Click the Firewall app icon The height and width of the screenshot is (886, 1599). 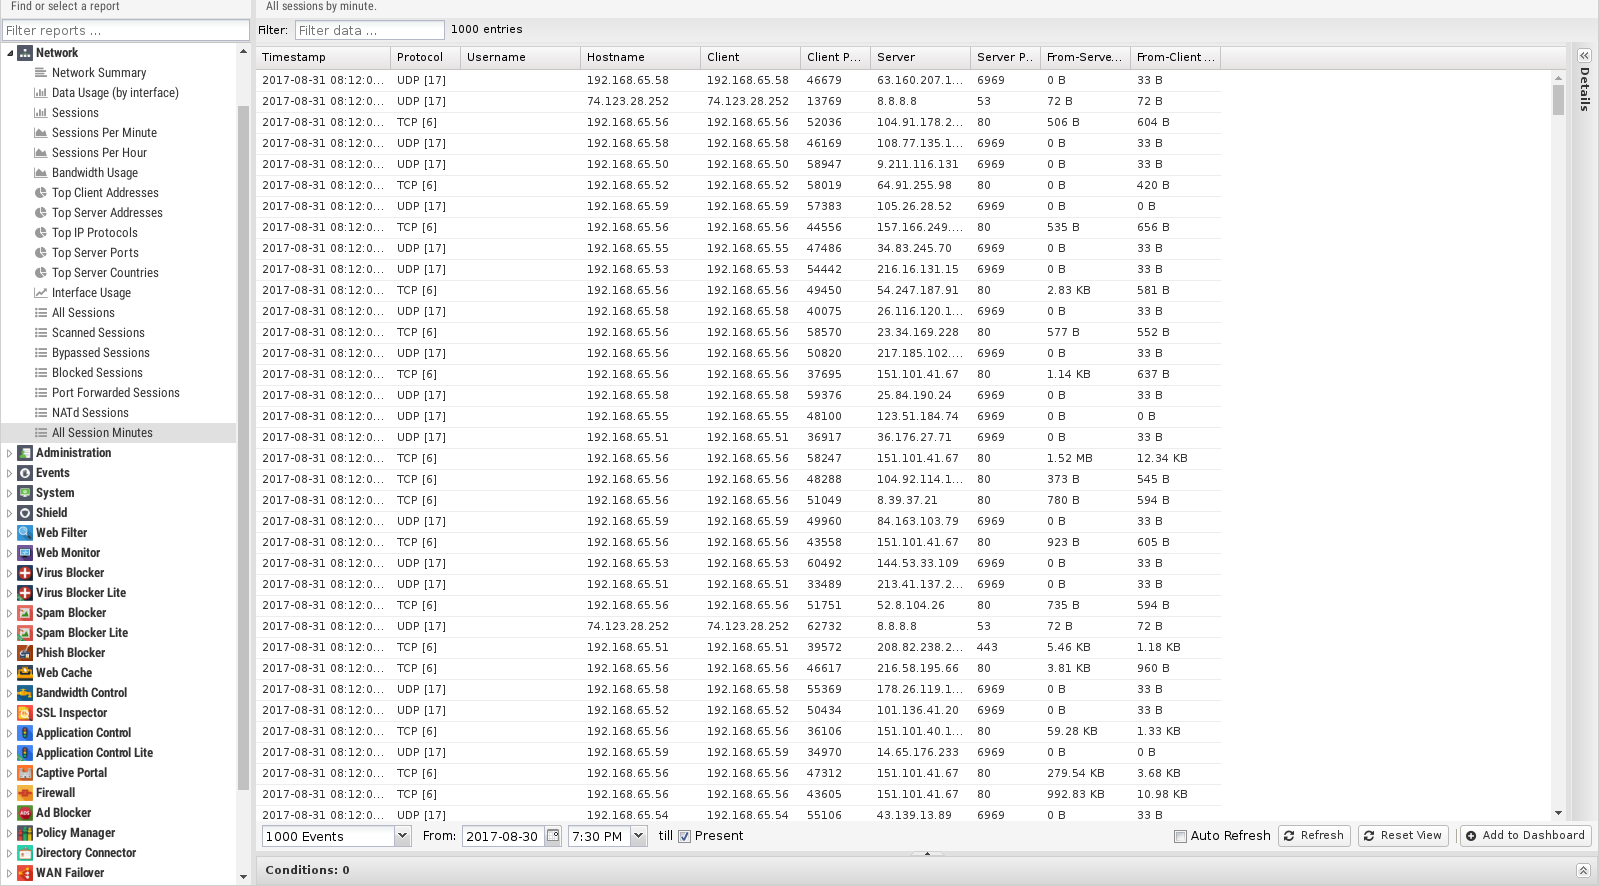(x=25, y=793)
